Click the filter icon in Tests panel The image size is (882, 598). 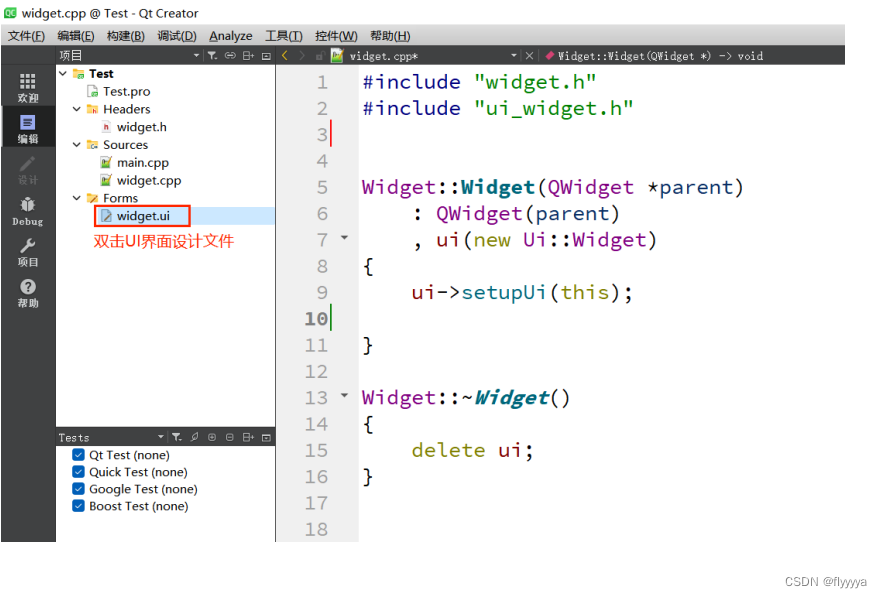(177, 437)
